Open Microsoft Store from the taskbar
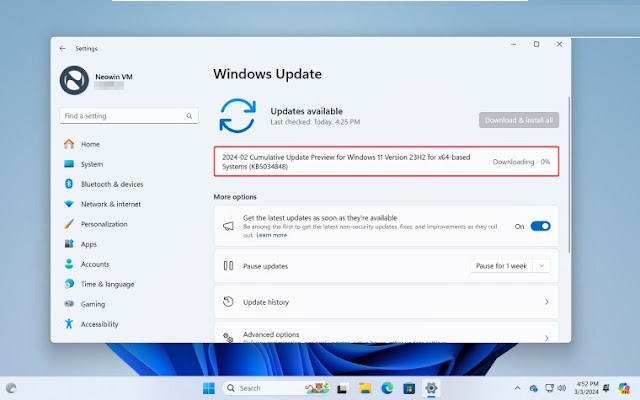The width and height of the screenshot is (640, 400). tap(409, 388)
